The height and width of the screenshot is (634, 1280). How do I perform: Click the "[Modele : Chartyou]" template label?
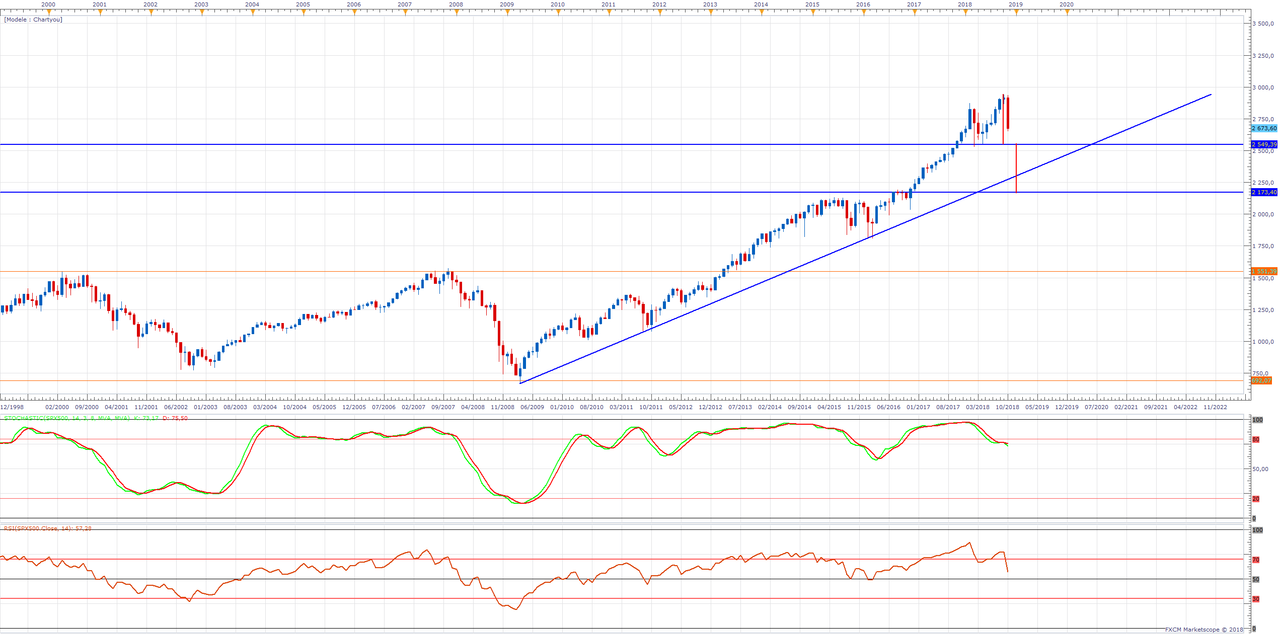pos(33,19)
